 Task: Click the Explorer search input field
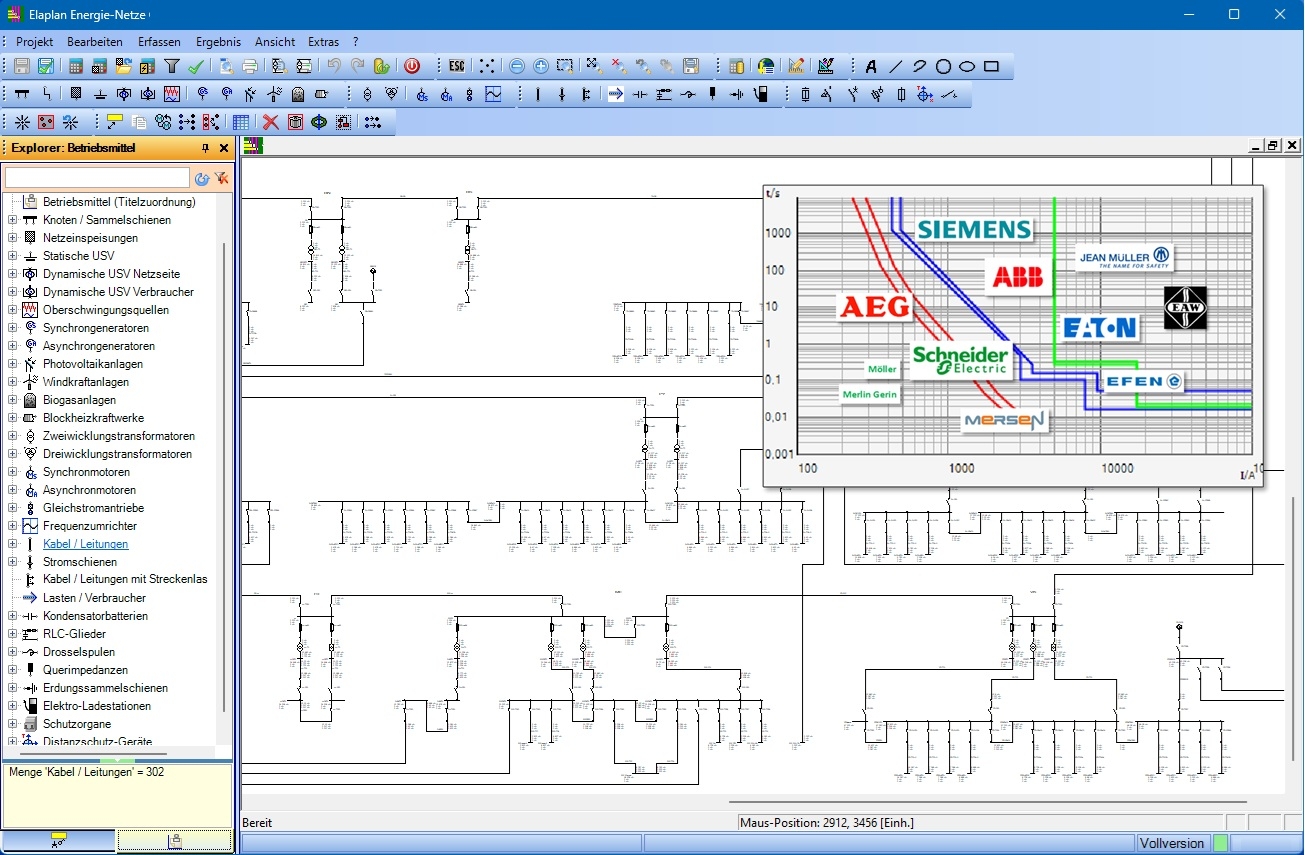(97, 178)
